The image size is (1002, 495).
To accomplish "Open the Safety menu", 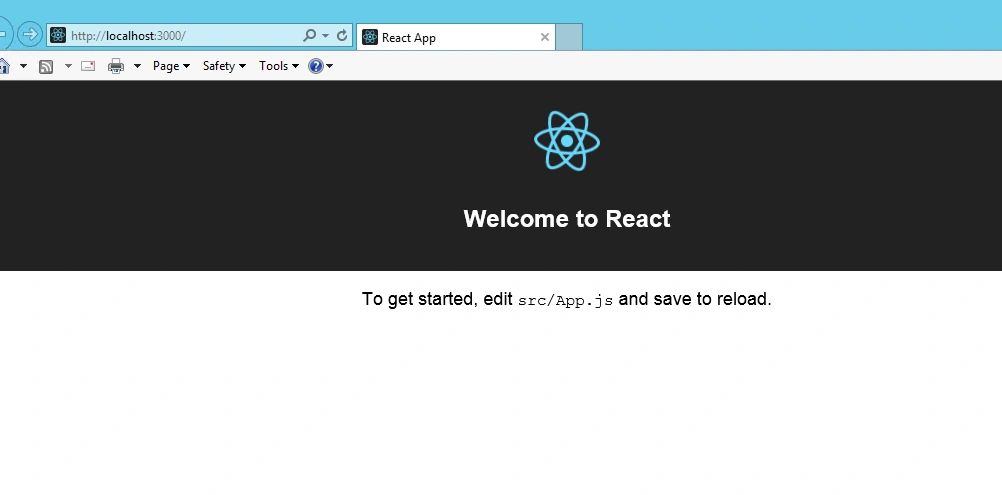I will 224,66.
